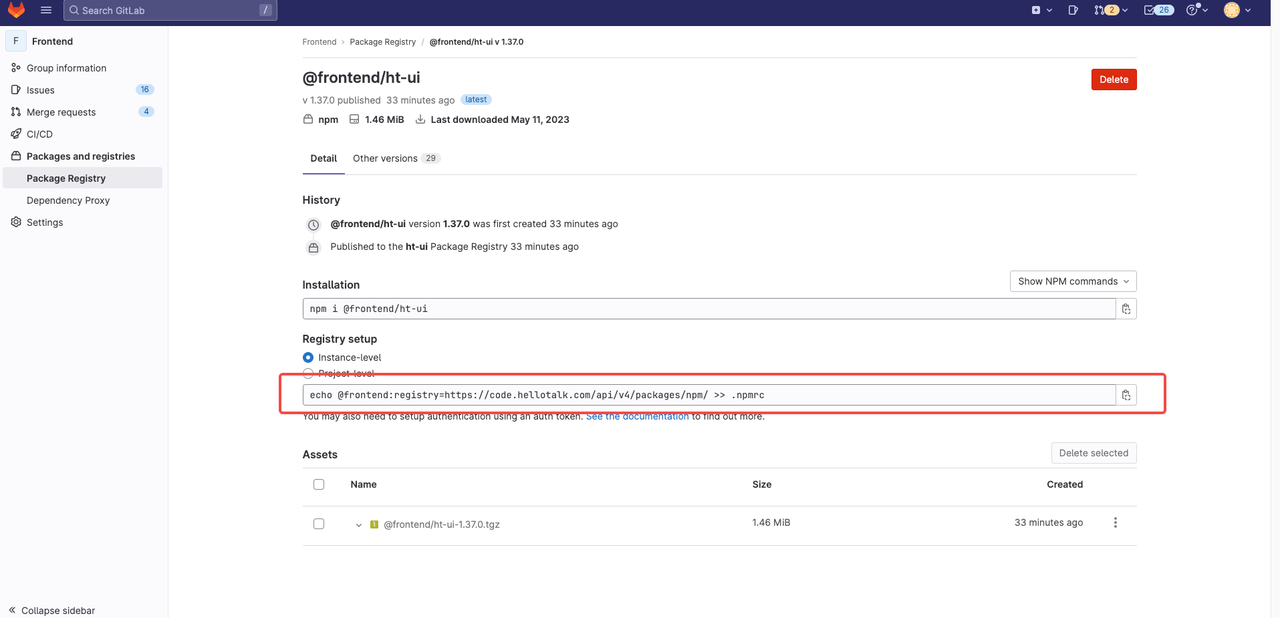Screen dimensions: 1280x618
Task: Follow the See the documentation link
Action: click(637, 416)
